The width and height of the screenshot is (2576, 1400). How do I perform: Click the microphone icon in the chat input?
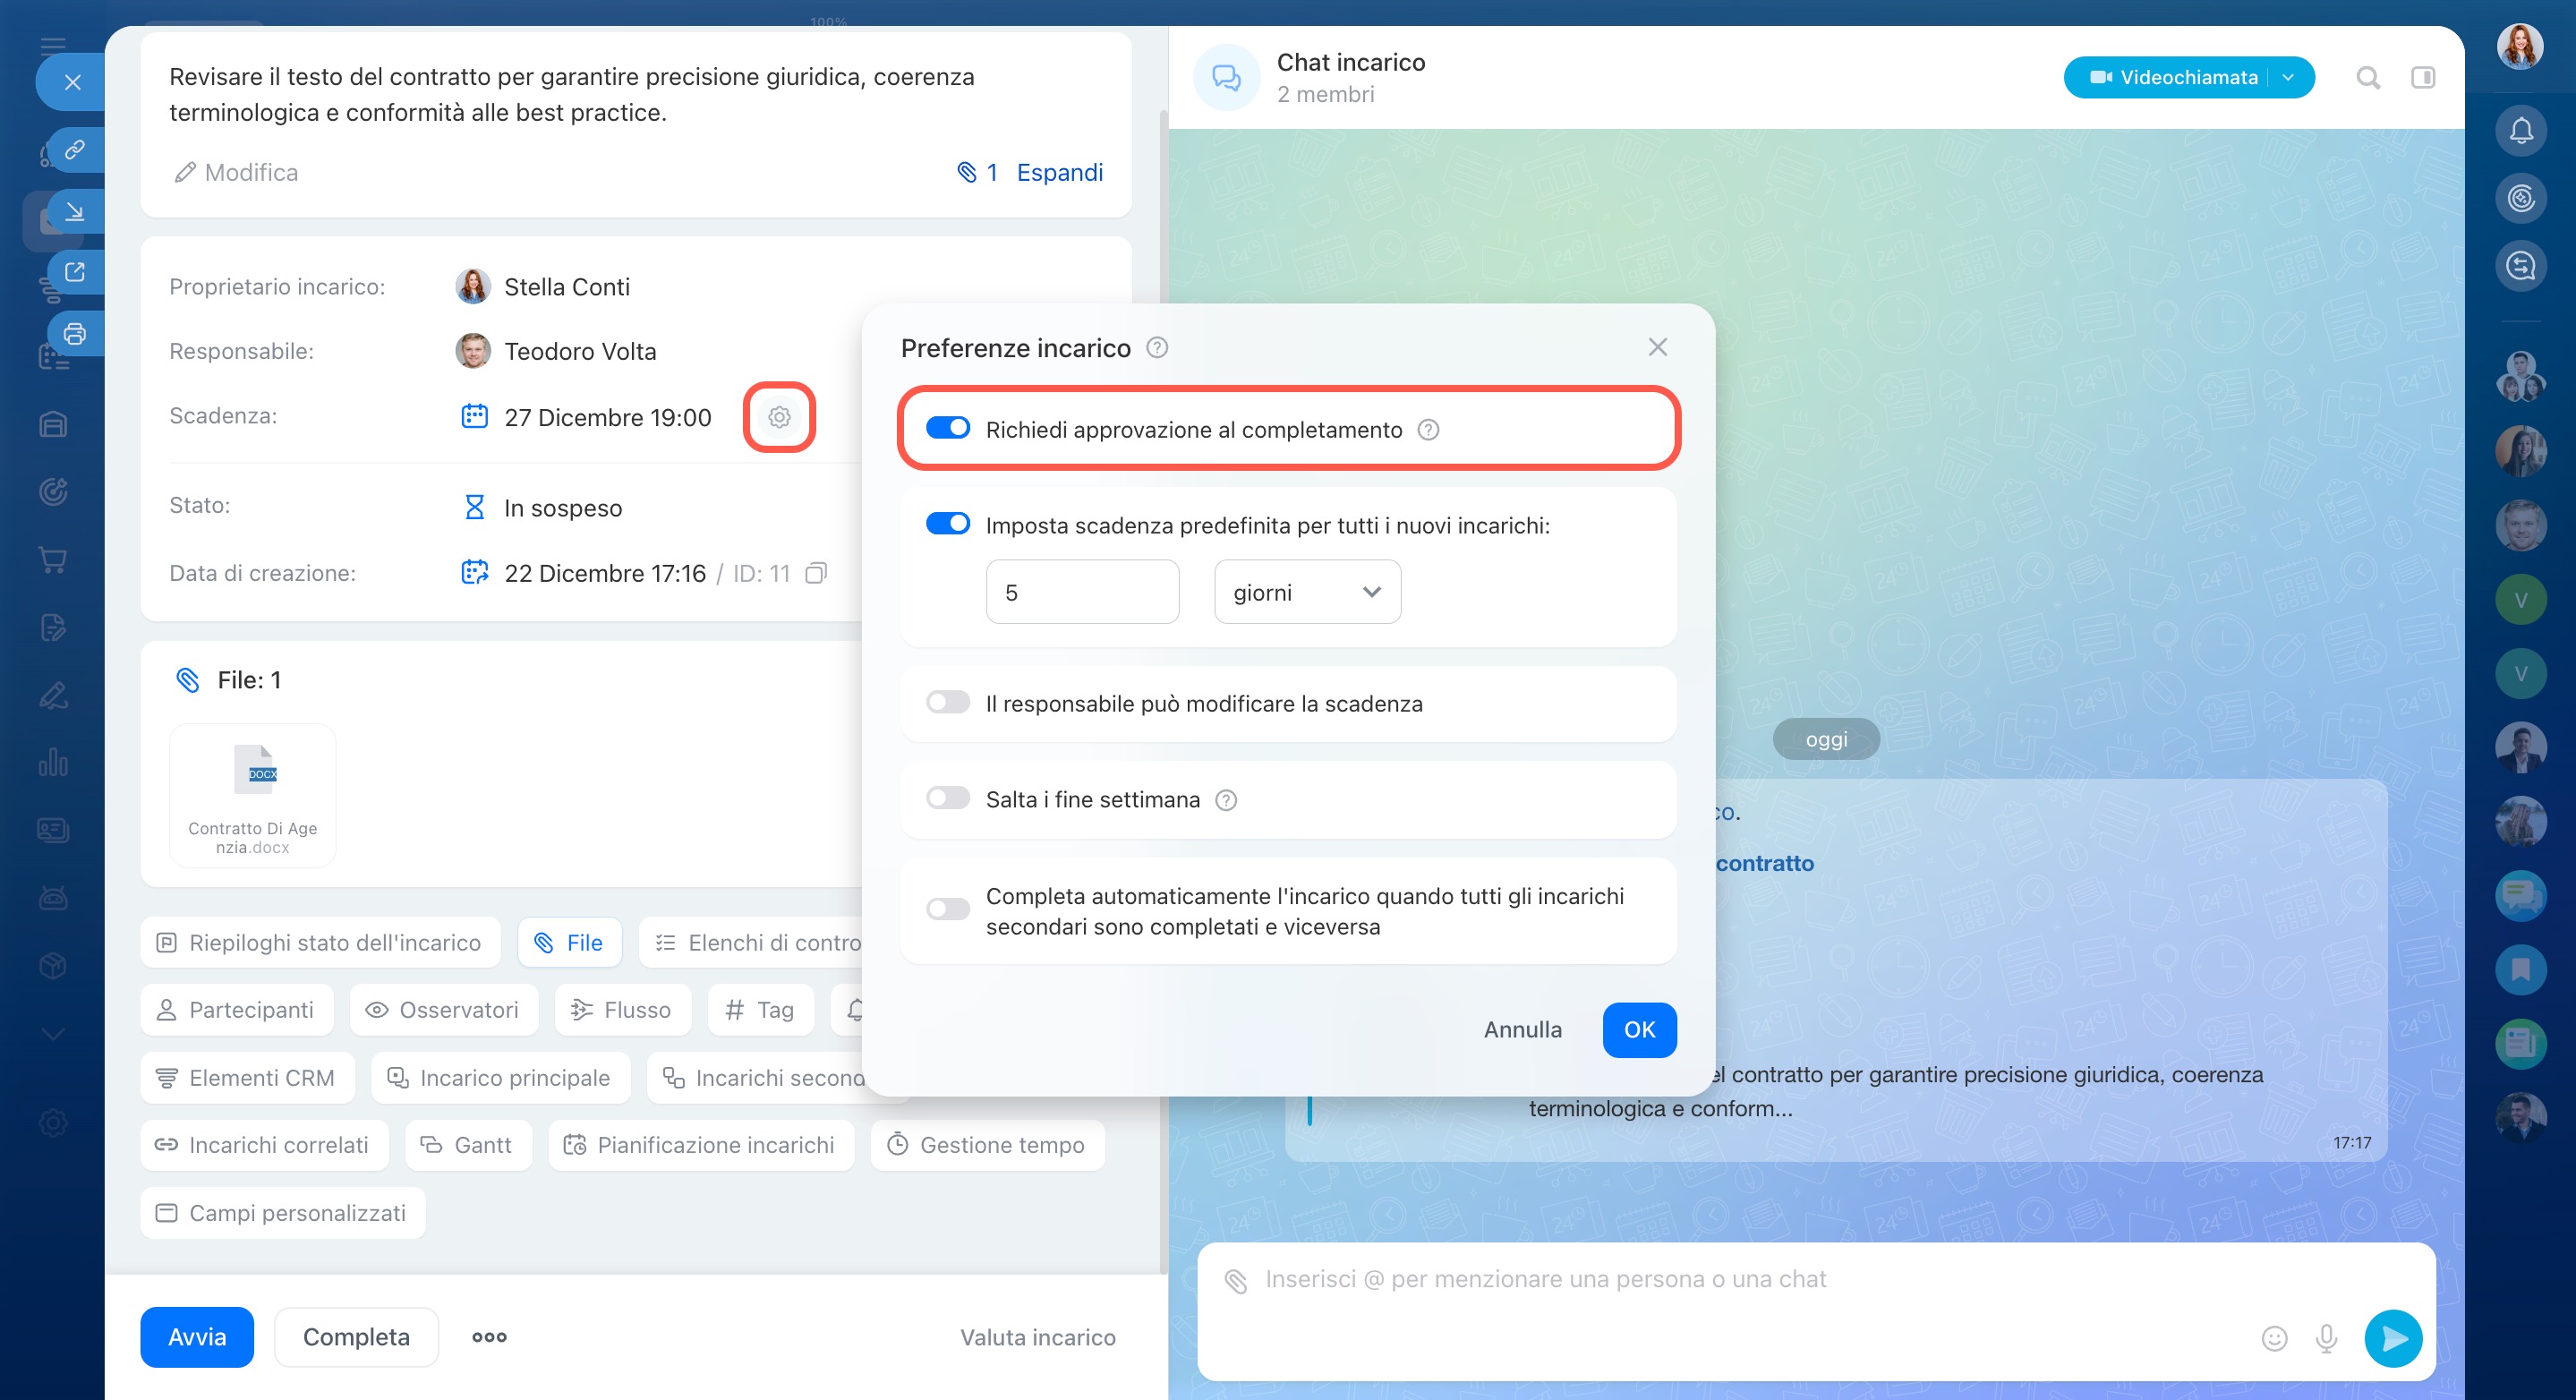pyautogui.click(x=2326, y=1338)
